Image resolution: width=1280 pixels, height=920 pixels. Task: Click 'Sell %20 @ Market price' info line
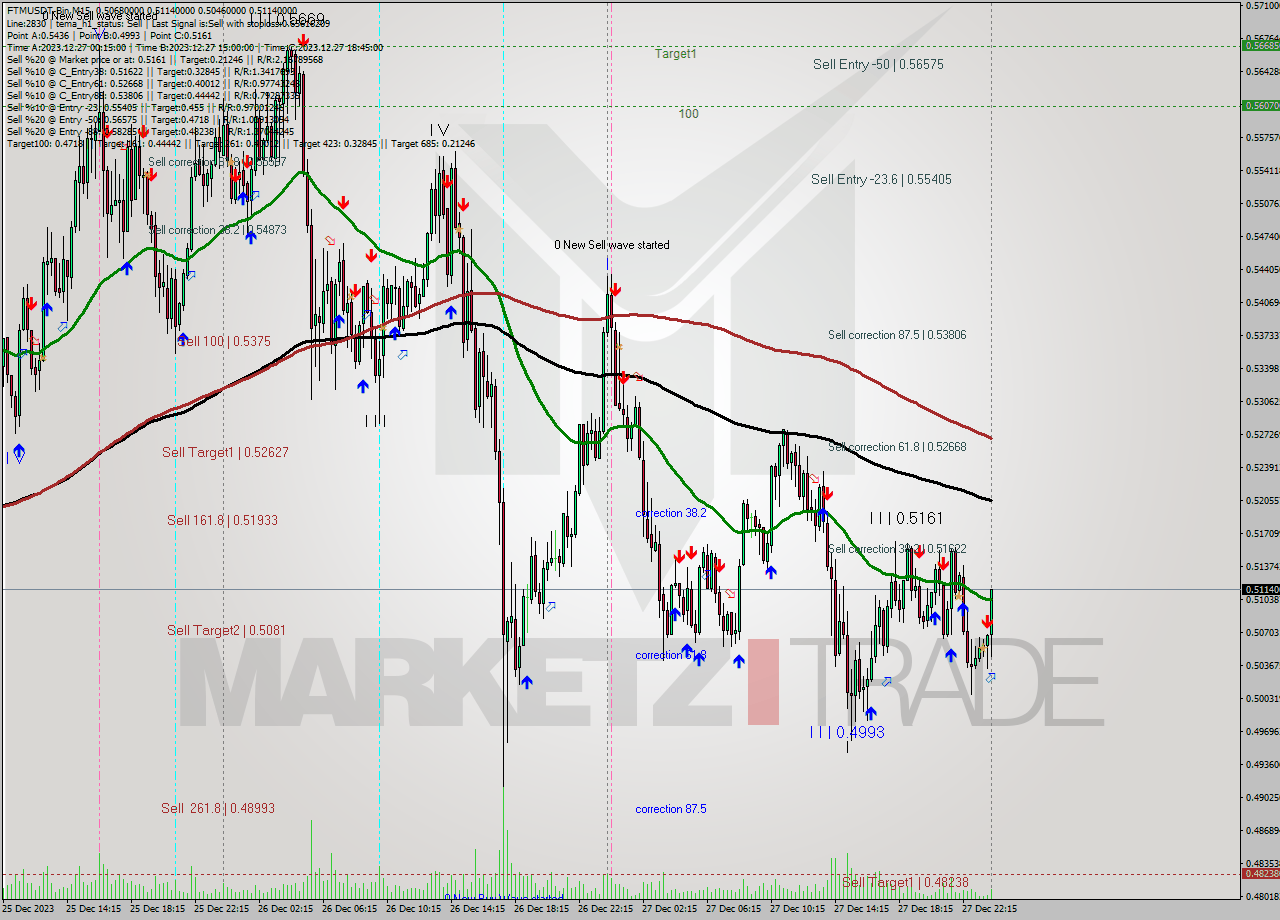click(163, 59)
